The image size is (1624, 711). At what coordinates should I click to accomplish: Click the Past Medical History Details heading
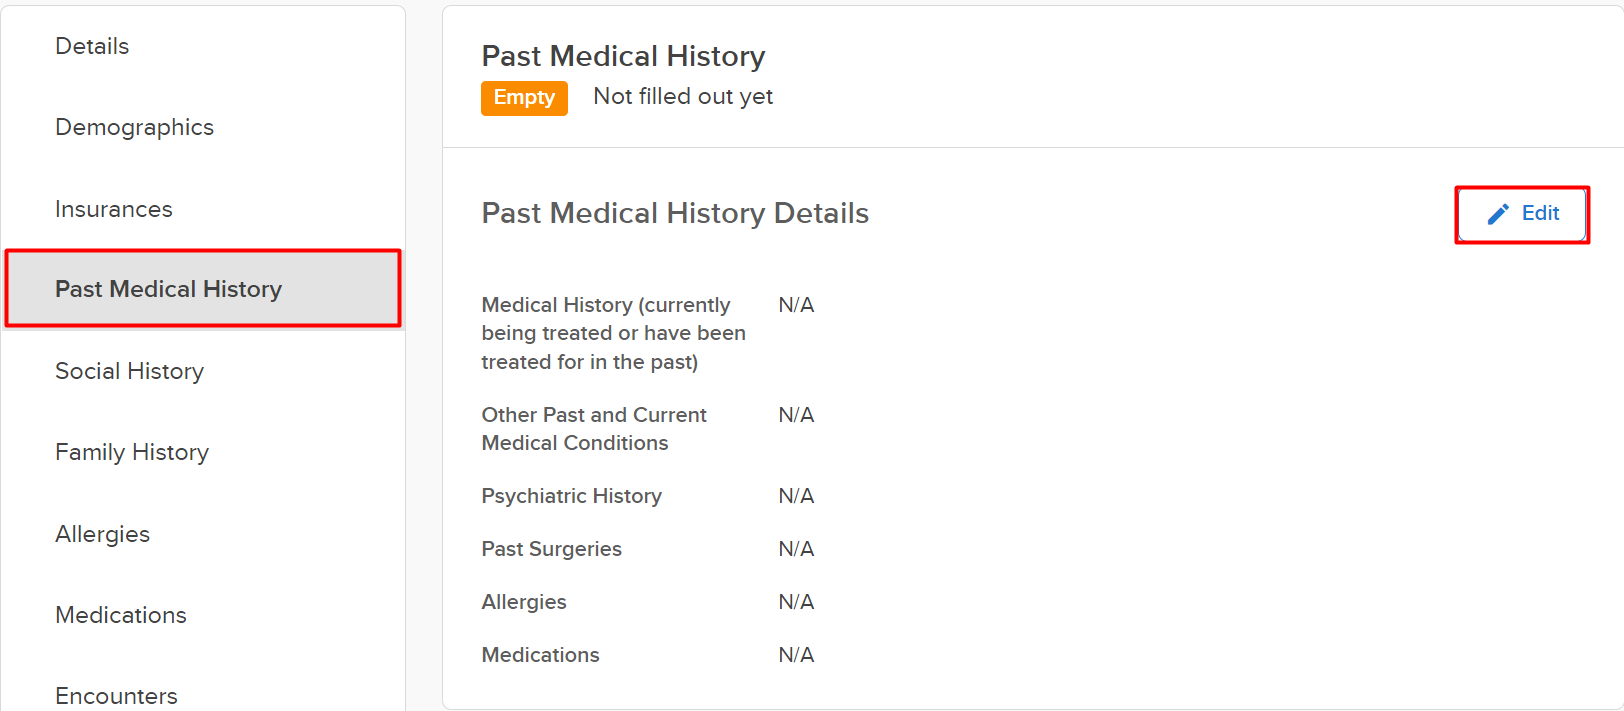(675, 213)
